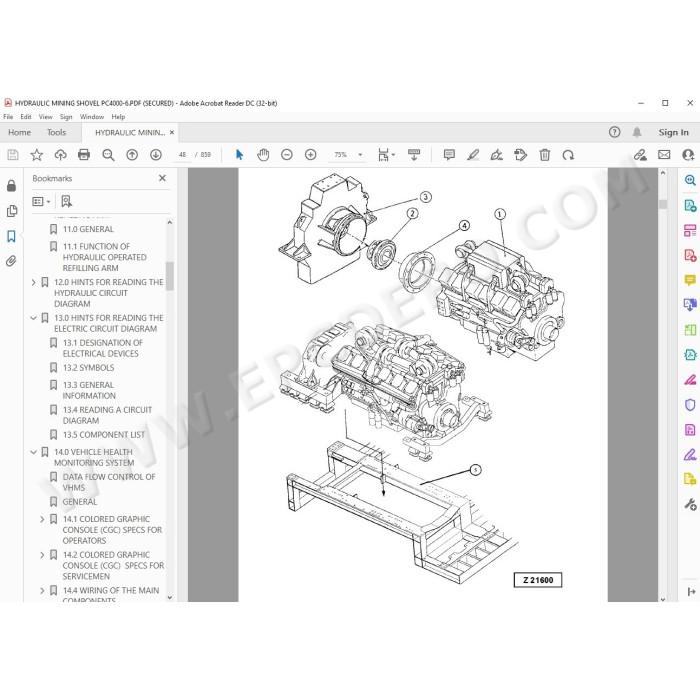Close the HYDRAULIC MININ... document tab
700x700 pixels.
[x=172, y=133]
